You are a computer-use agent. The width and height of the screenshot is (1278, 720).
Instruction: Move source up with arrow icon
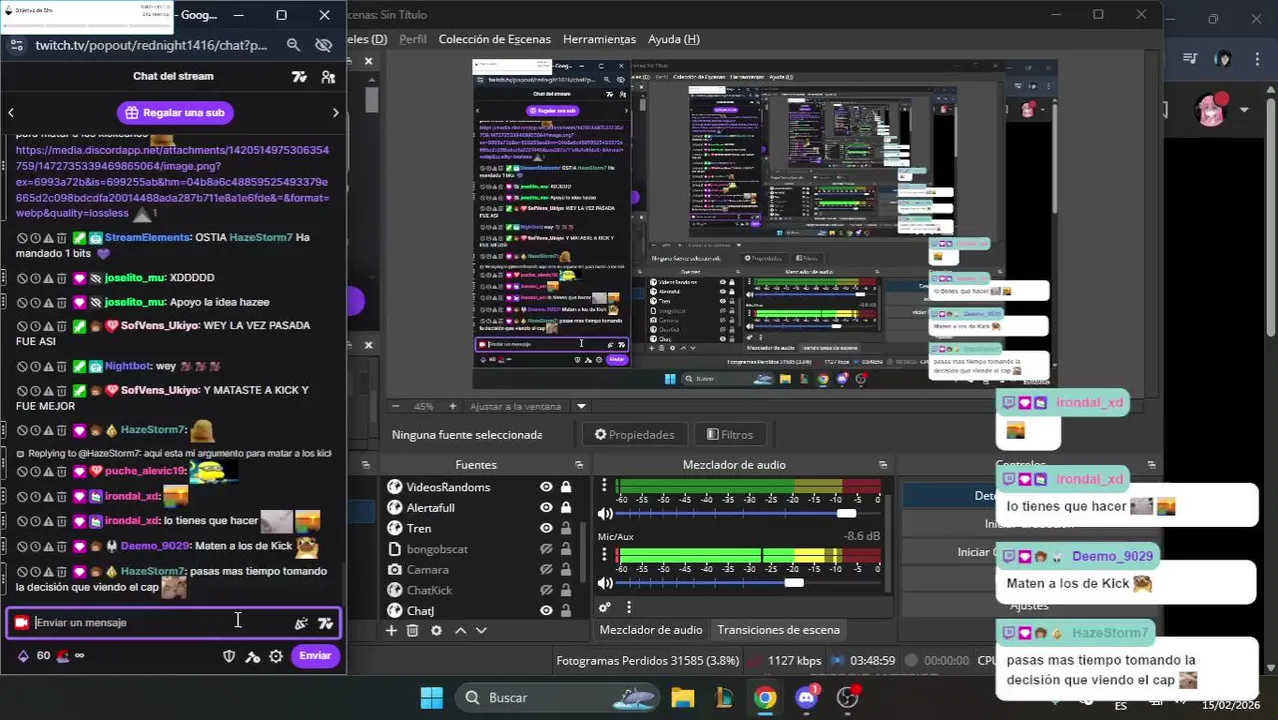tap(460, 630)
